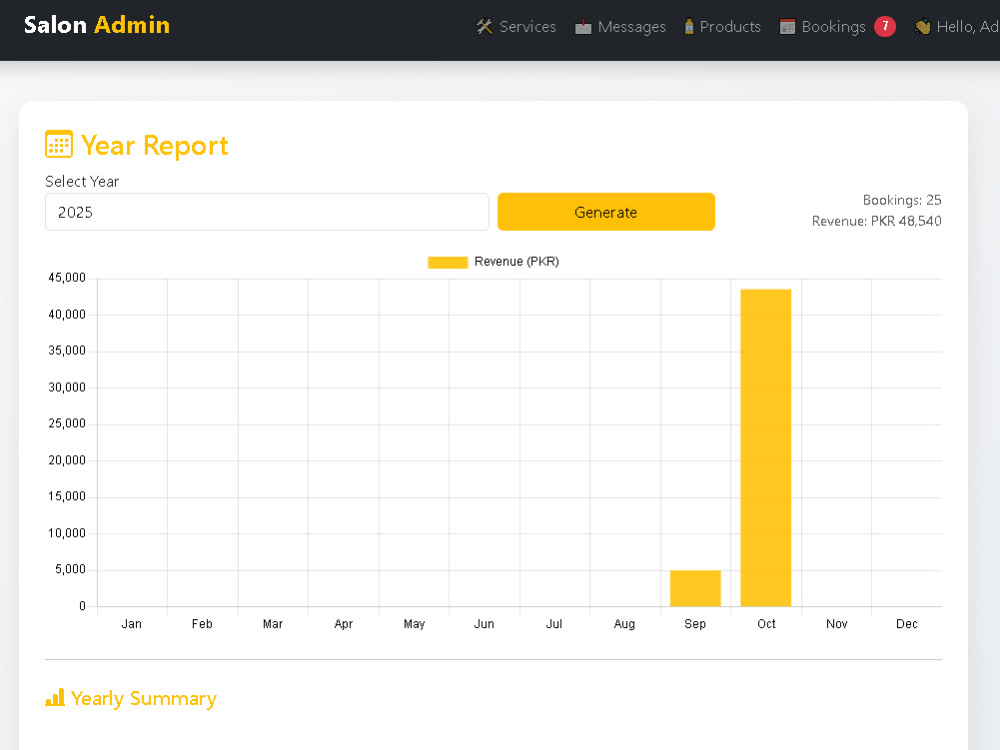Open the Services menu item
This screenshot has height=750, width=1000.
[516, 27]
